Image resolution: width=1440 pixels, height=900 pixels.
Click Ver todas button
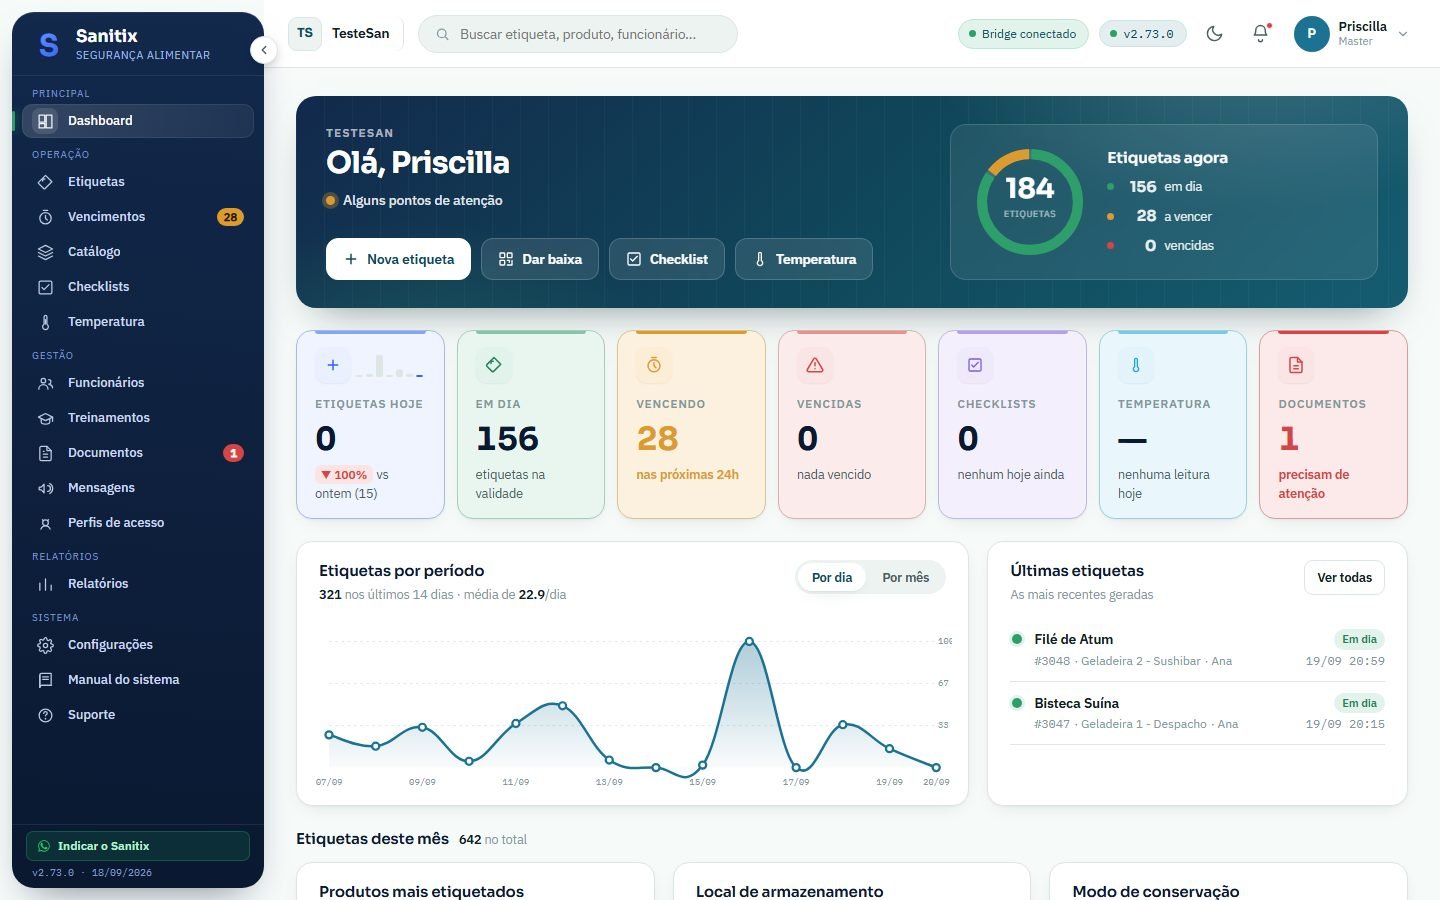[x=1344, y=578]
